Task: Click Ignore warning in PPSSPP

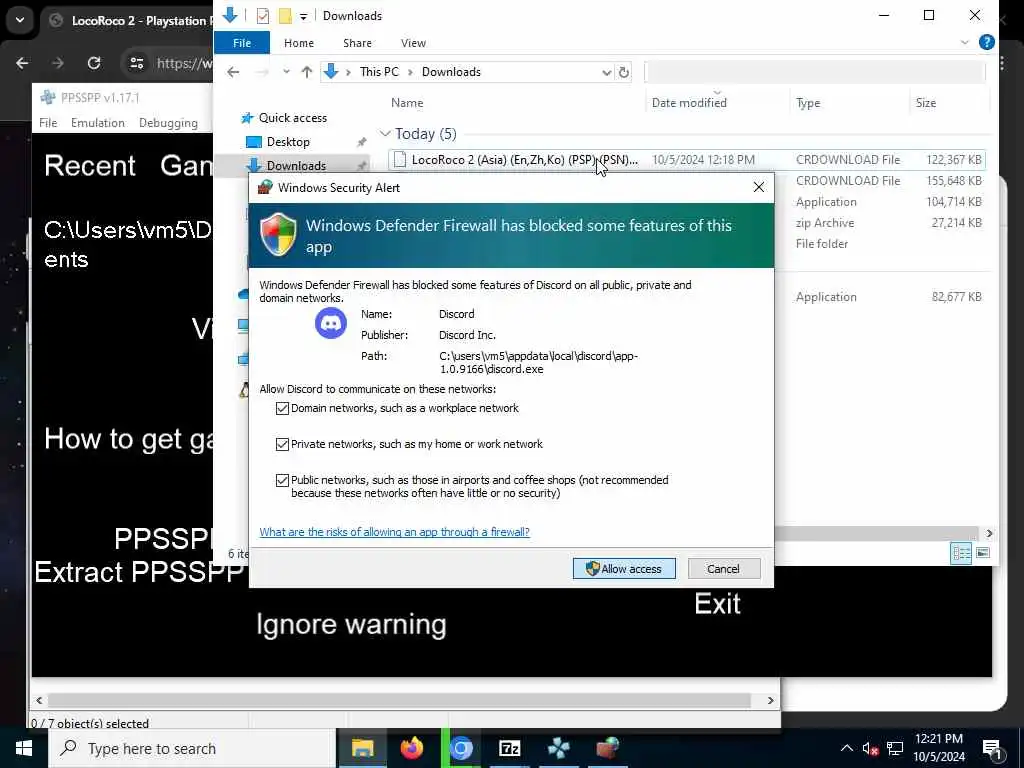Action: pos(351,624)
